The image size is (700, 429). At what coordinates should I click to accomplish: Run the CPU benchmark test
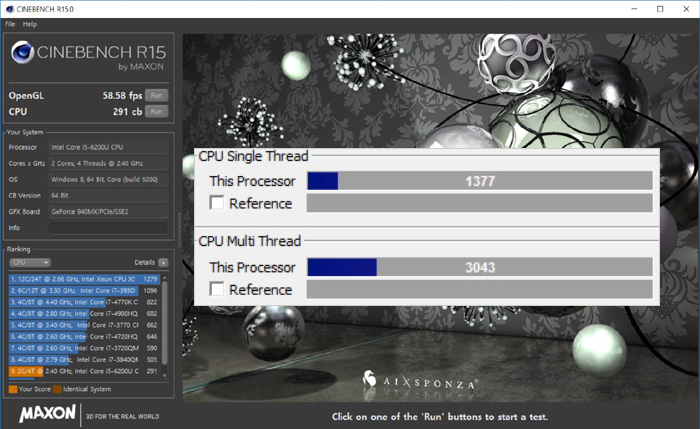[x=156, y=112]
